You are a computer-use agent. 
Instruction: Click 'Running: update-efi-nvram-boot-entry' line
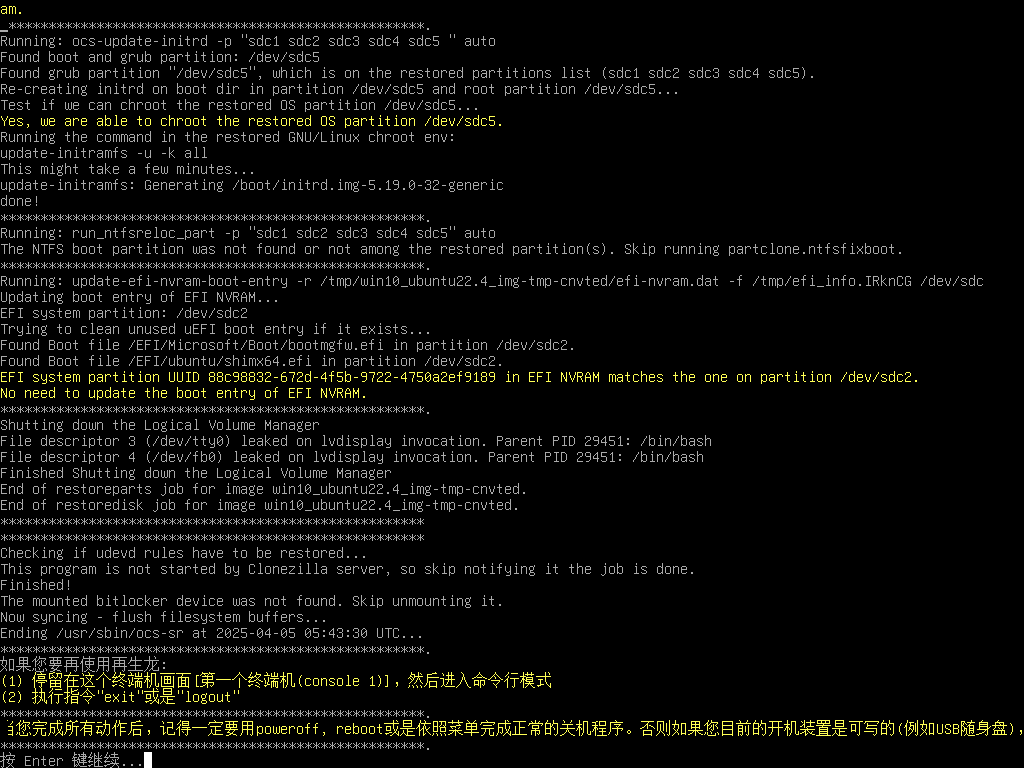point(492,281)
